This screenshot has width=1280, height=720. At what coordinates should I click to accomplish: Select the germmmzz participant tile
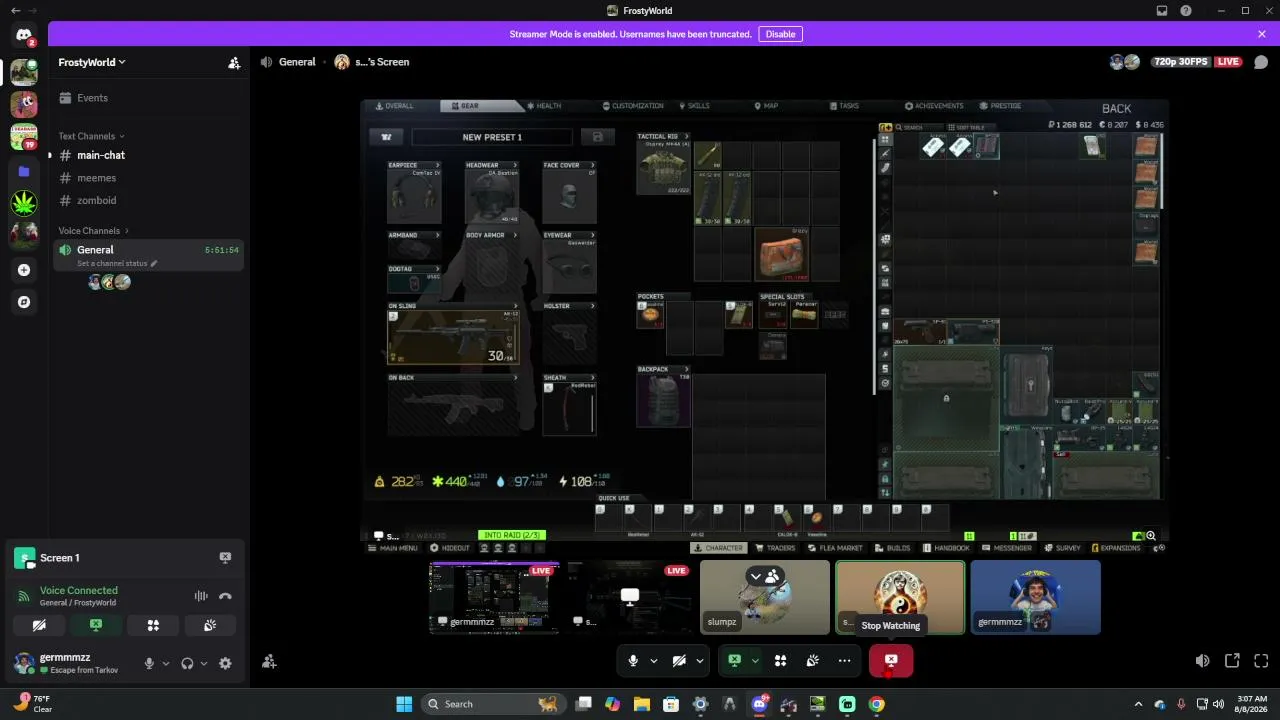(x=1035, y=597)
